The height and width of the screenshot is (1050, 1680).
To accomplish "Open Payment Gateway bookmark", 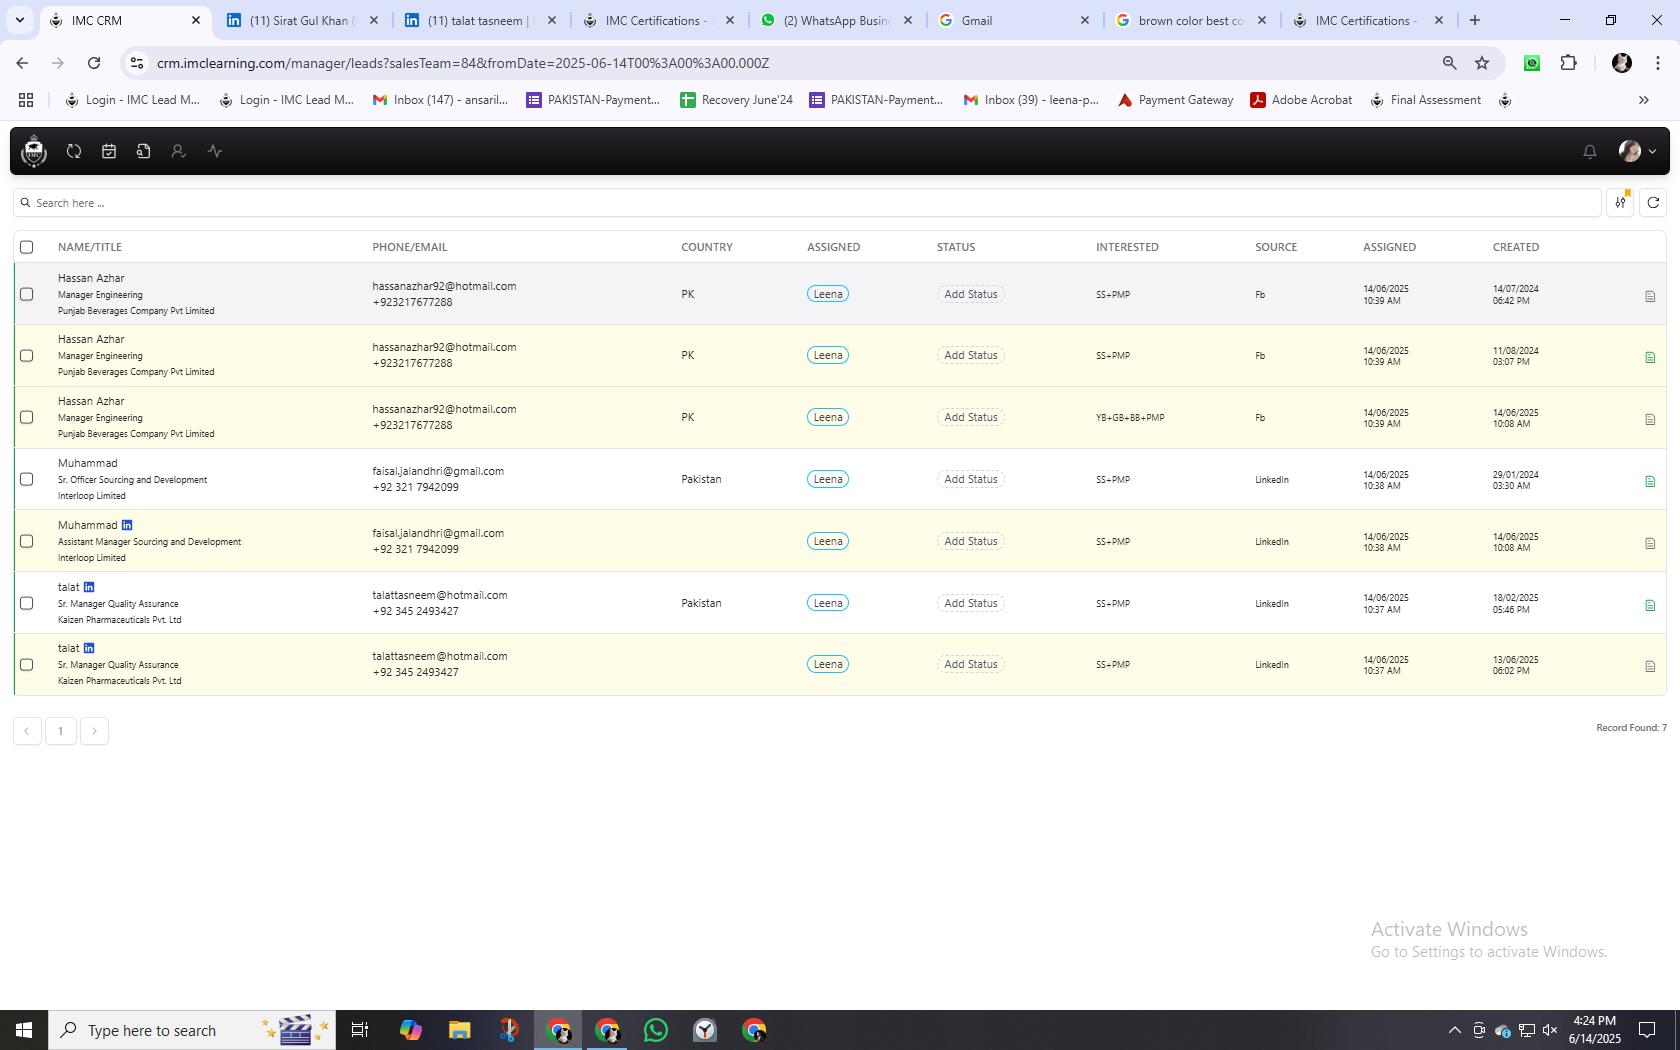I will pyautogui.click(x=1175, y=100).
